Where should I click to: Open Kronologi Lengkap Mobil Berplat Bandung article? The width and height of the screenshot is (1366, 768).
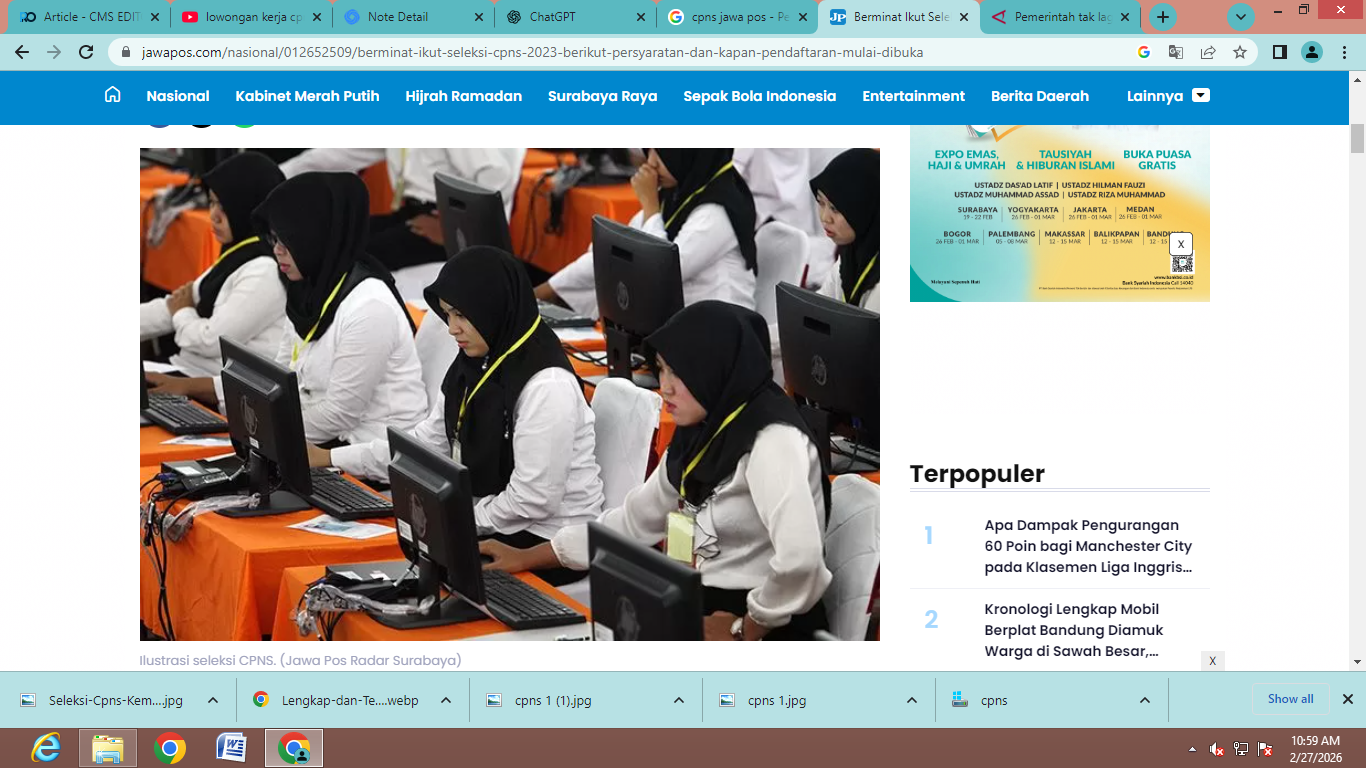[1075, 630]
